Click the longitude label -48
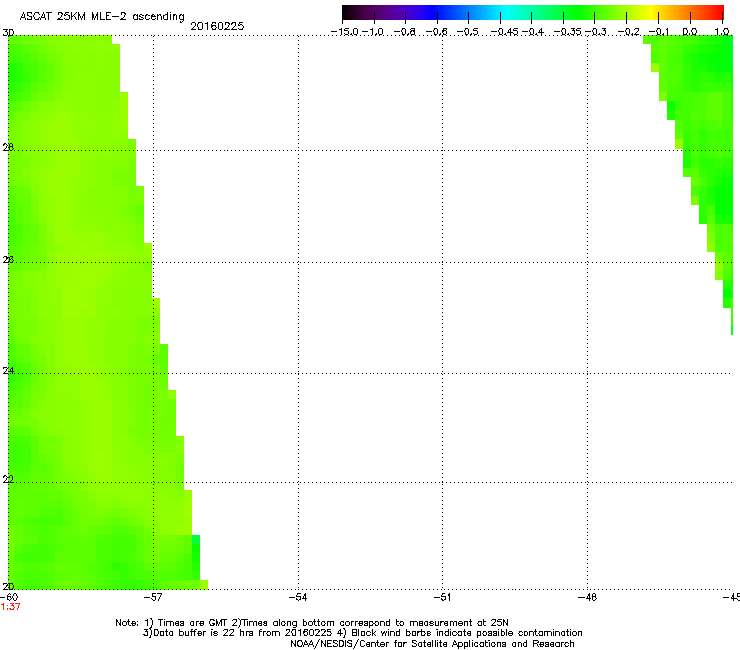 click(x=587, y=597)
